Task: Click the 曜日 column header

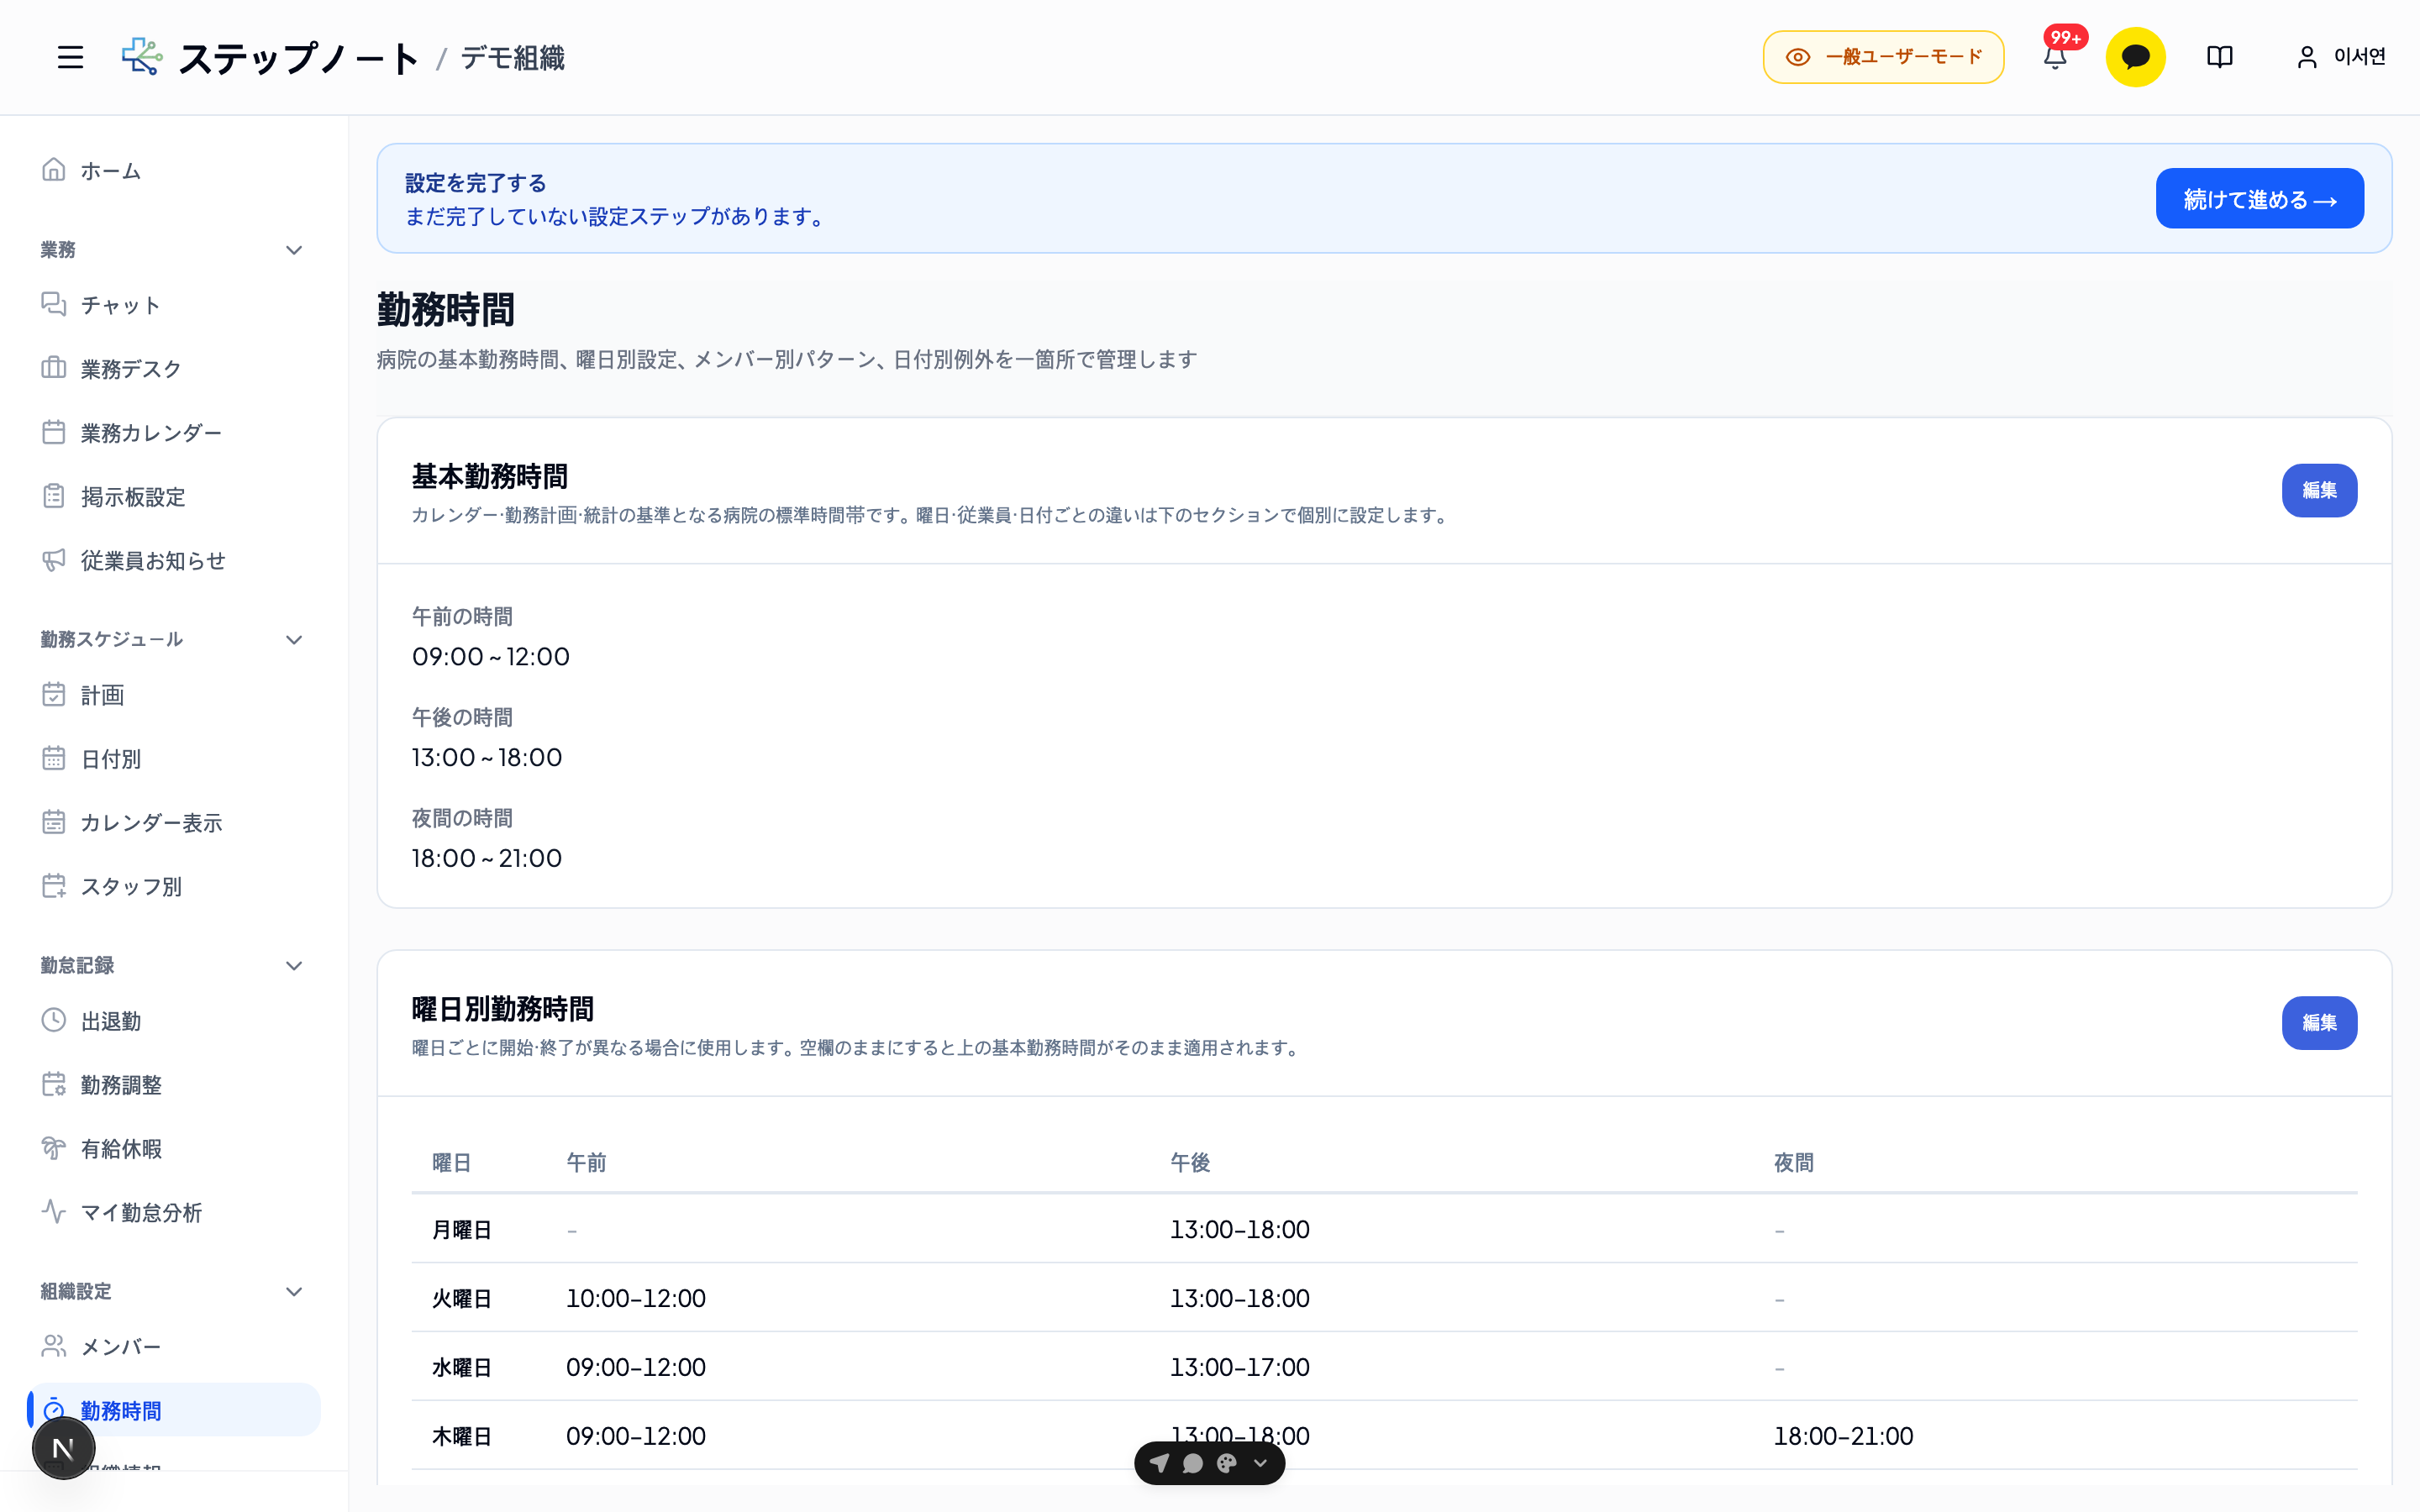Action: [x=452, y=1162]
